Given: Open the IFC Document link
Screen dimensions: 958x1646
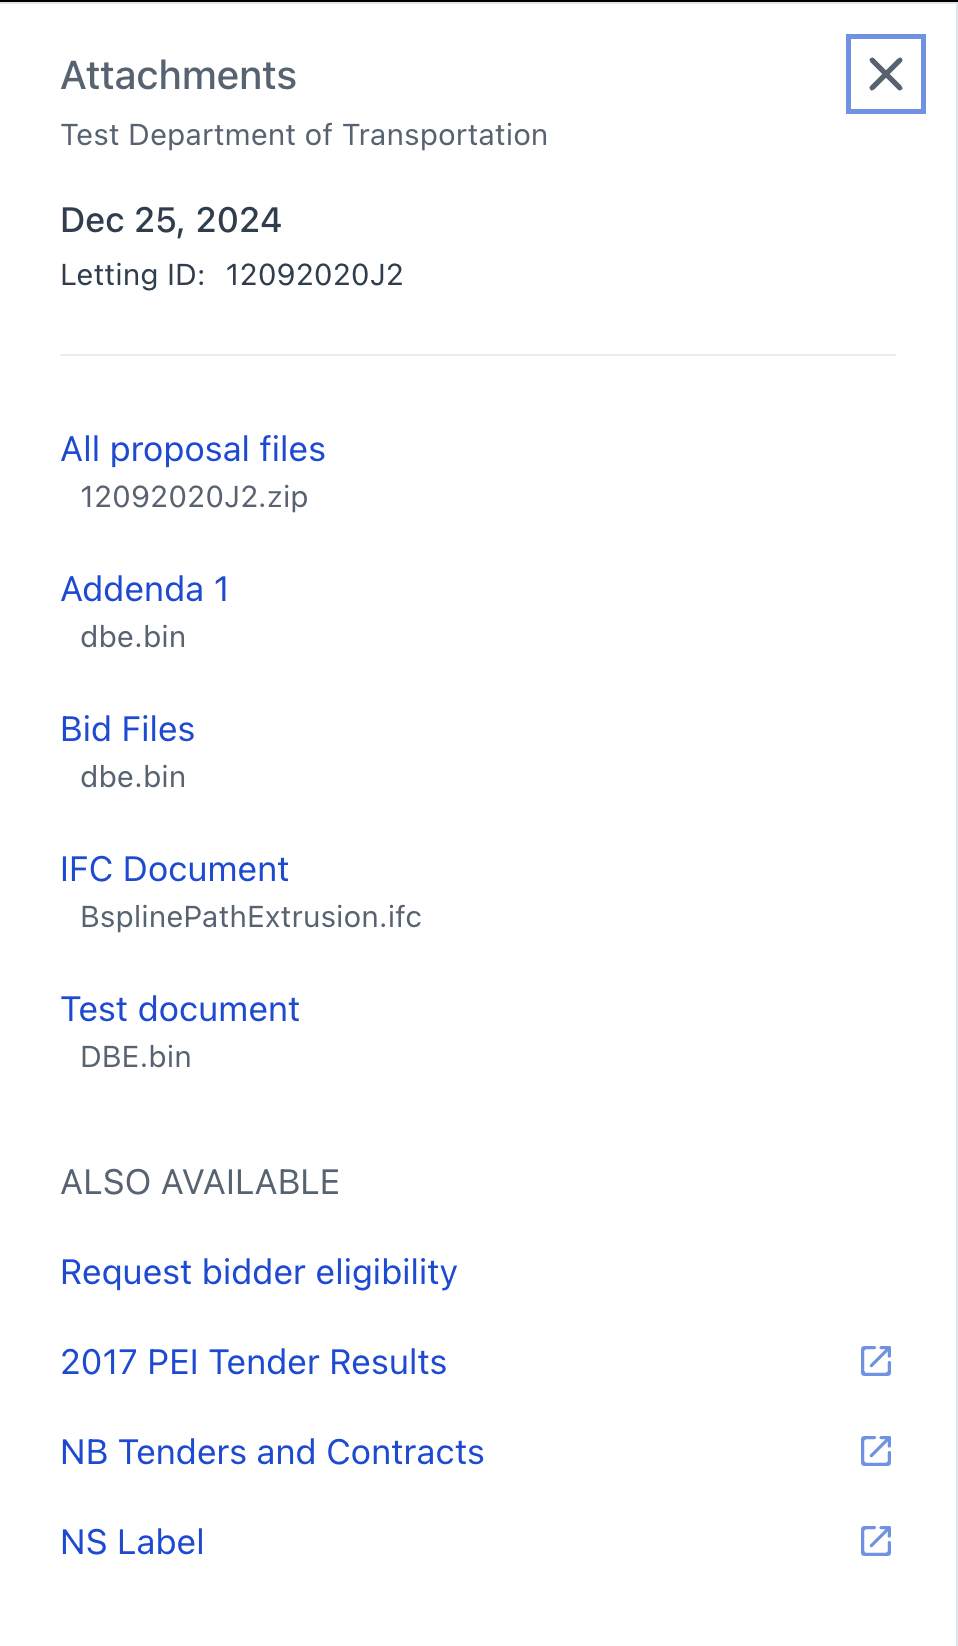Looking at the screenshot, I should point(175,870).
